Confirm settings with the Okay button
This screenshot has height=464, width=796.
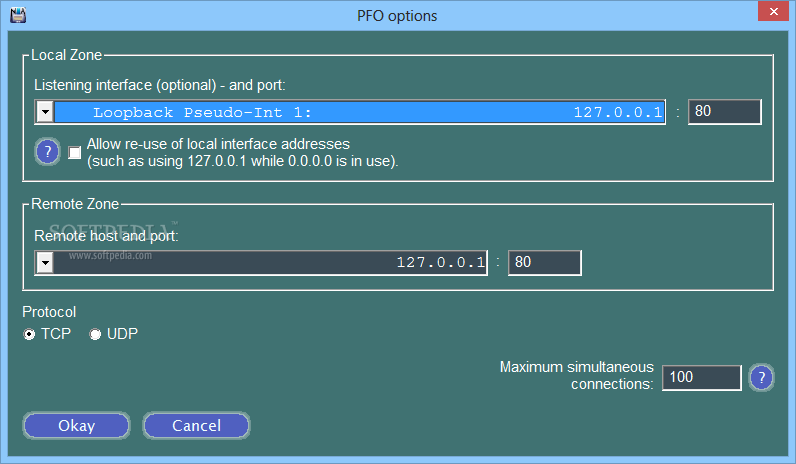coord(76,425)
